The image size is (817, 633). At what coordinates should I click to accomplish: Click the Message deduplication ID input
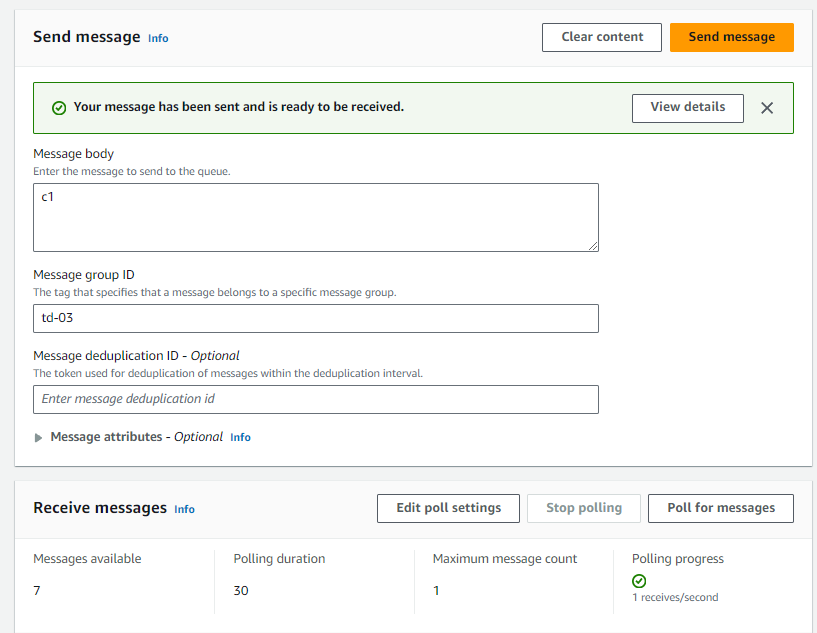(315, 399)
